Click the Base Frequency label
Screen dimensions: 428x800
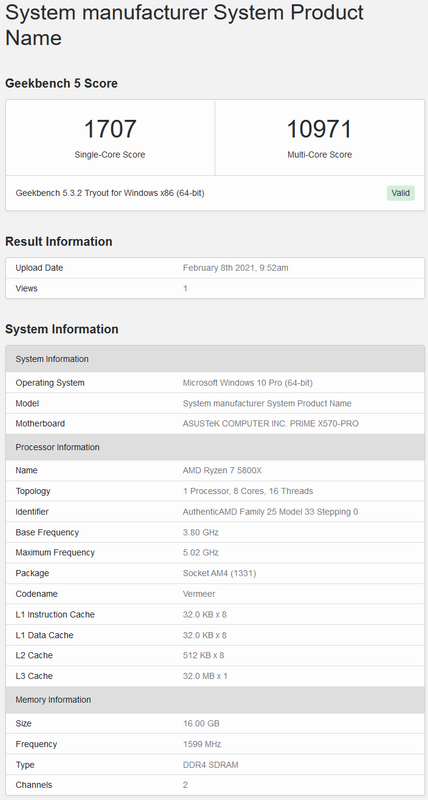[x=47, y=532]
